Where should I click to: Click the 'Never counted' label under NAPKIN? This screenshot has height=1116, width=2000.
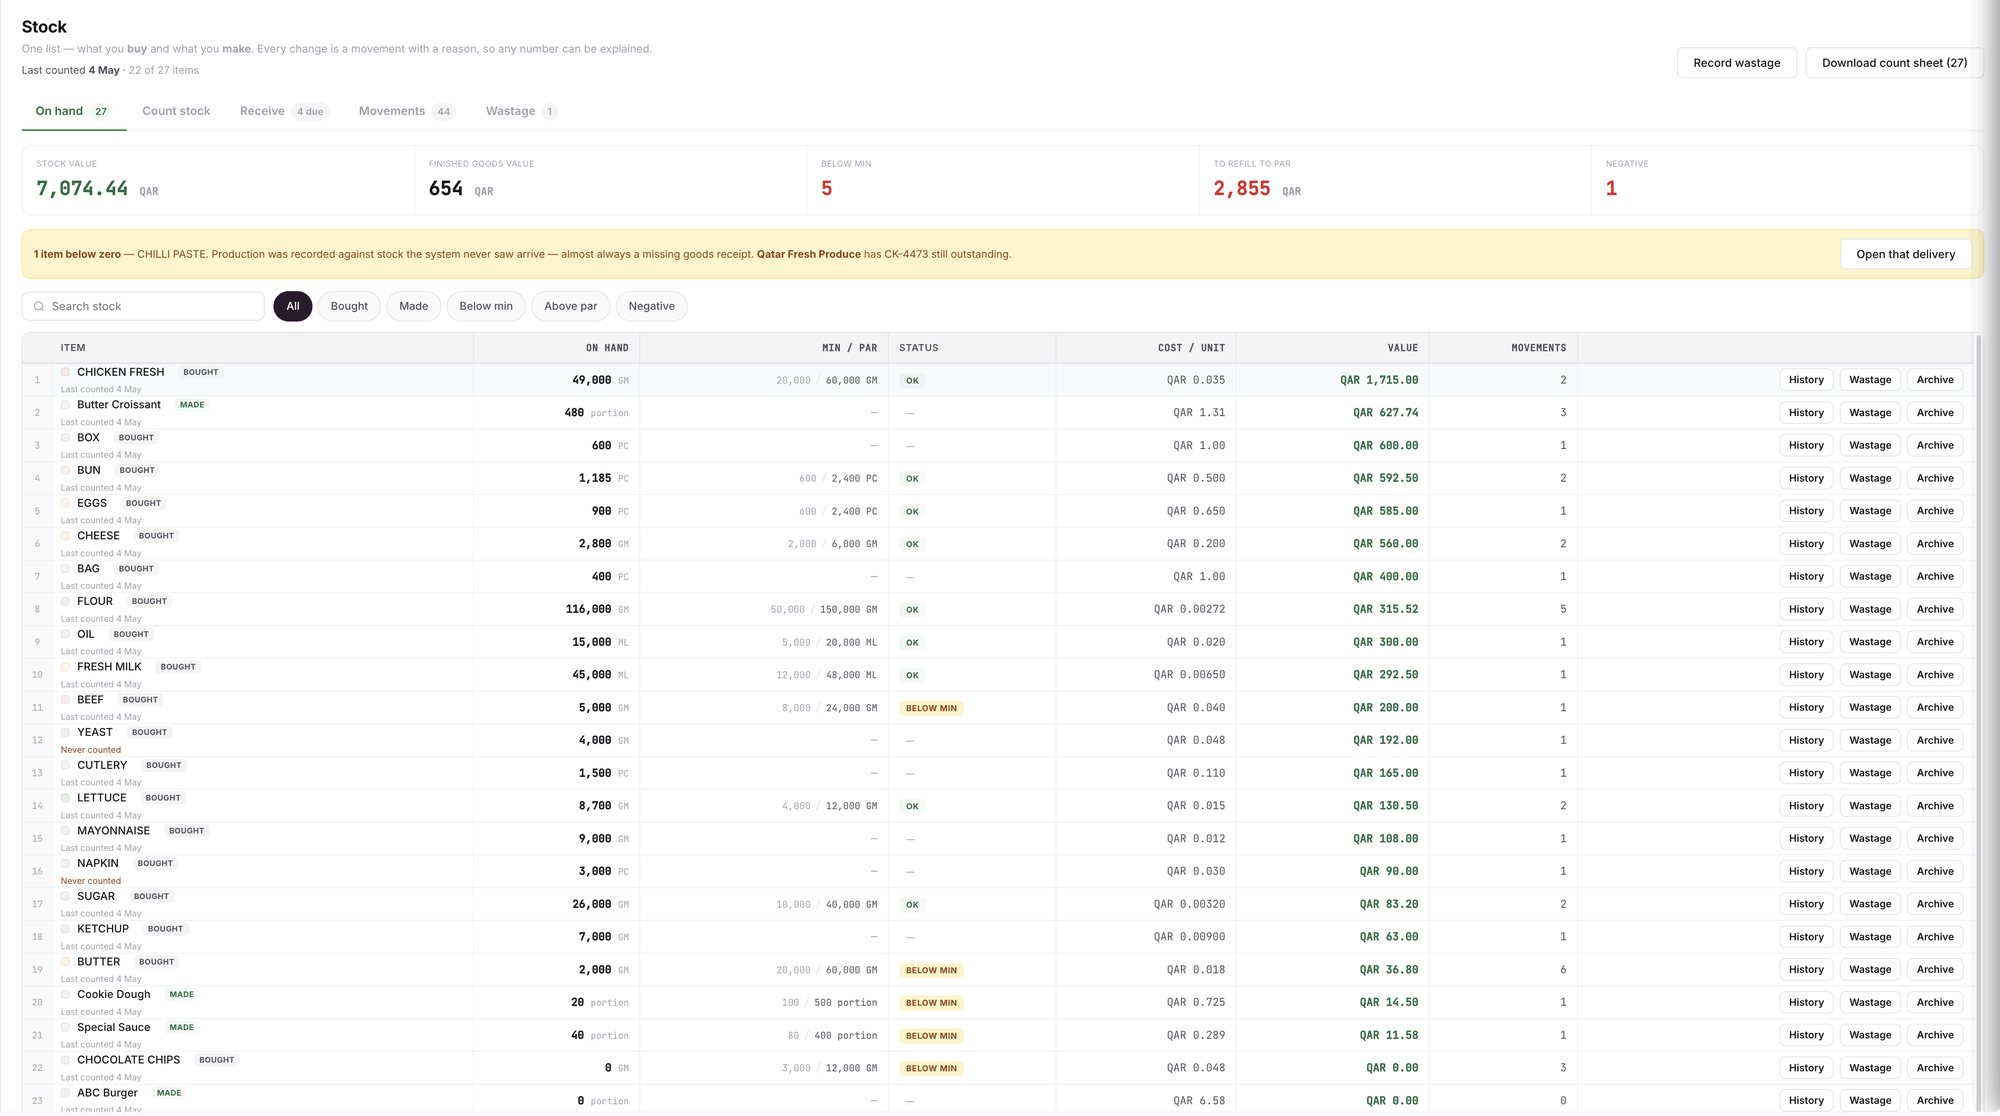pyautogui.click(x=90, y=881)
